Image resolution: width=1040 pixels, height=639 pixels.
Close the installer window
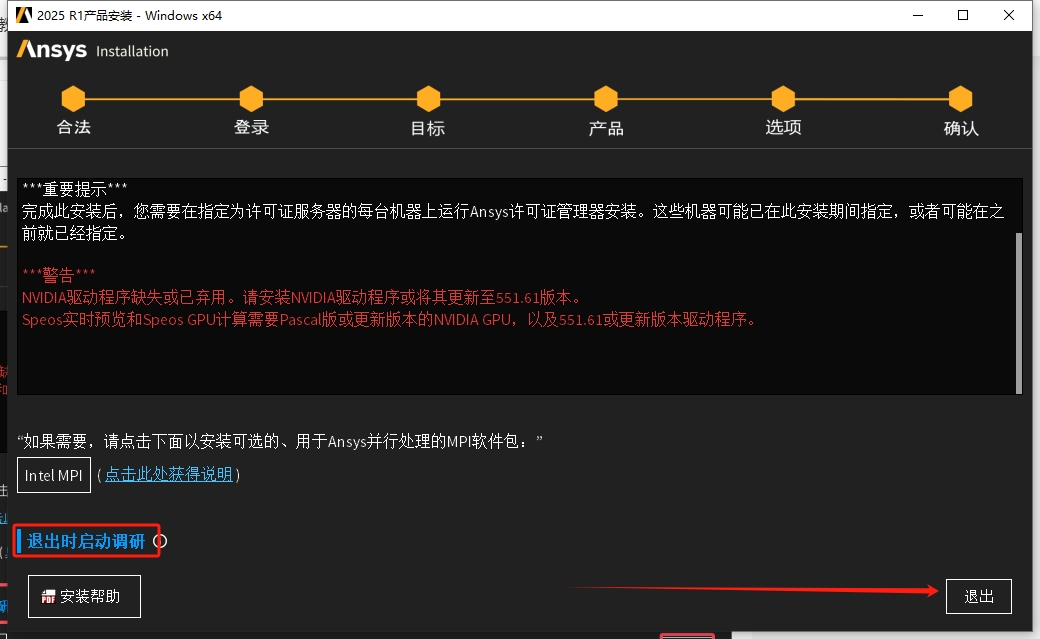tap(1009, 15)
